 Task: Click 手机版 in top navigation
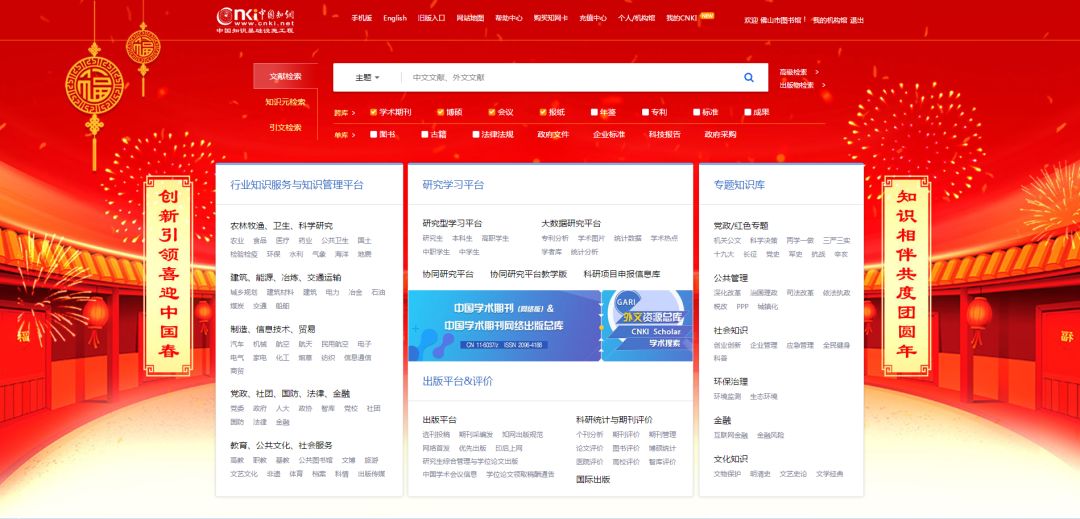(x=362, y=19)
